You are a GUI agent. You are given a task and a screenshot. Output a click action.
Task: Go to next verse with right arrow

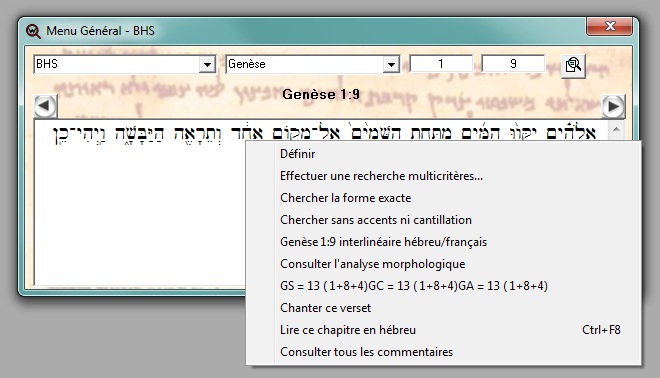tap(613, 106)
